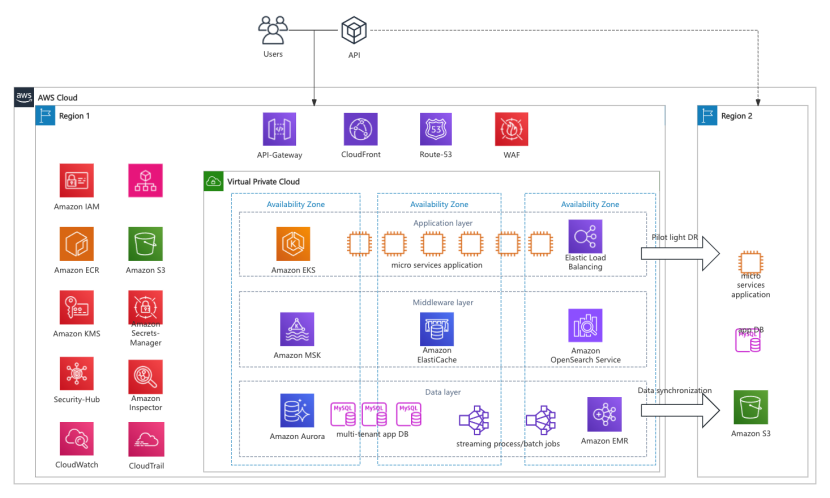The height and width of the screenshot is (498, 830).
Task: Click the Users icon at the top
Action: [273, 30]
